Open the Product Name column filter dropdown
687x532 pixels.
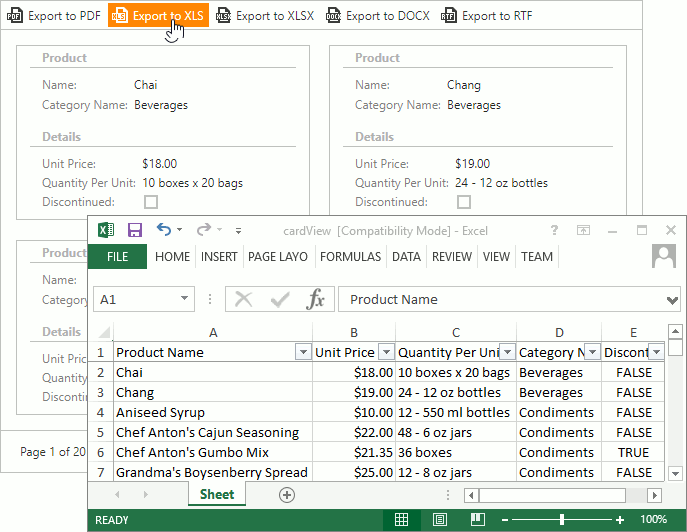click(x=303, y=352)
